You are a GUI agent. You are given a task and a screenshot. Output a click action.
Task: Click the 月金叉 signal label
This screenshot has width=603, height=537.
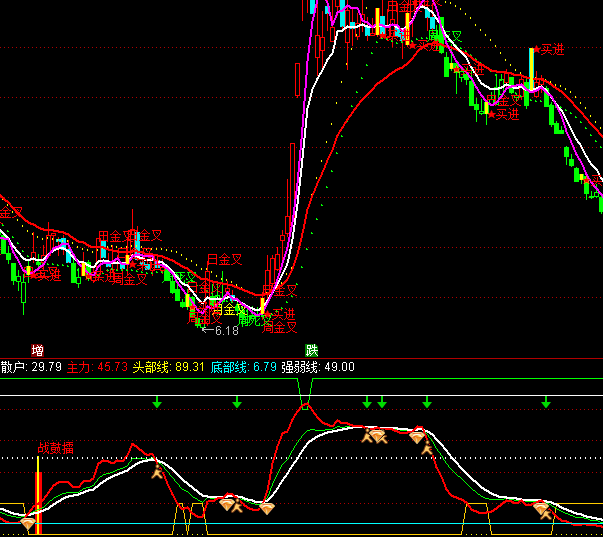tap(224, 260)
